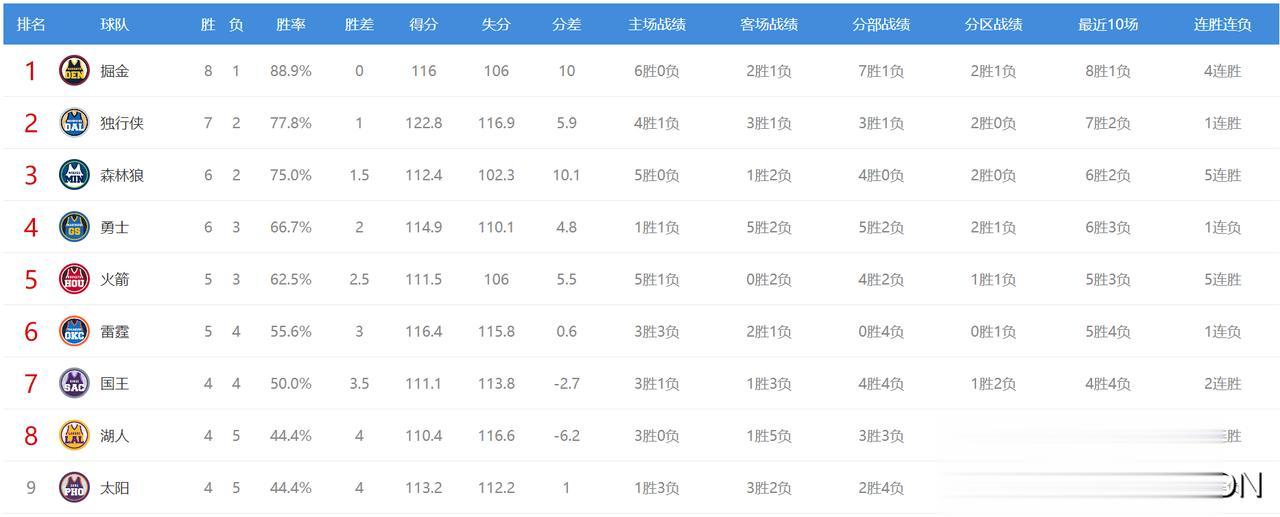The height and width of the screenshot is (517, 1280).
Task: Click the 102.3 points allowed cell
Action: 496,175
